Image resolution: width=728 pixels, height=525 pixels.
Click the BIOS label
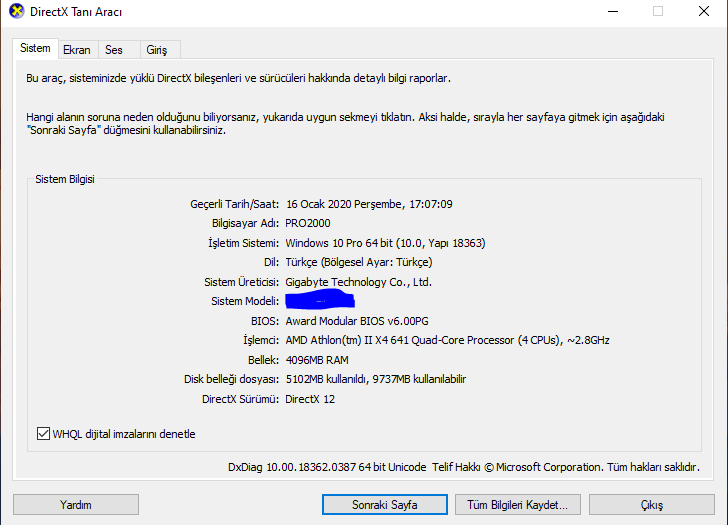265,321
